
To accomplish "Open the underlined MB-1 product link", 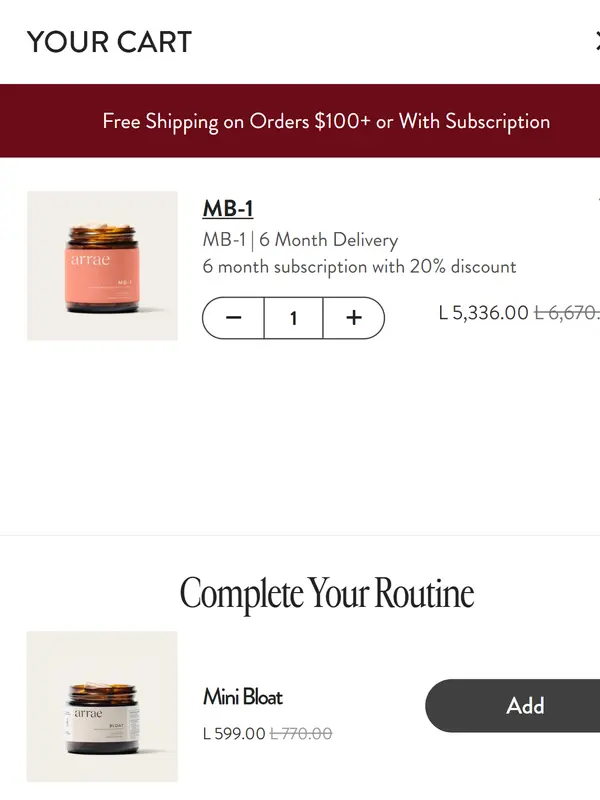I will click(228, 208).
